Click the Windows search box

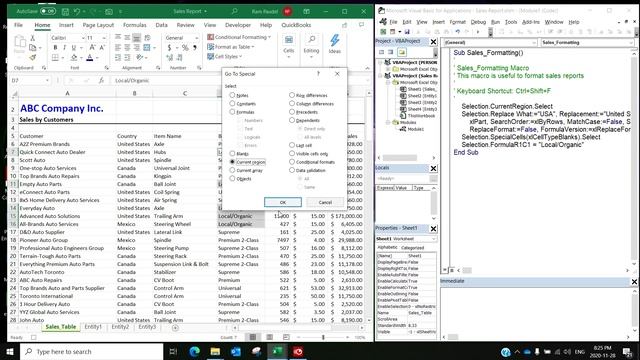92,351
